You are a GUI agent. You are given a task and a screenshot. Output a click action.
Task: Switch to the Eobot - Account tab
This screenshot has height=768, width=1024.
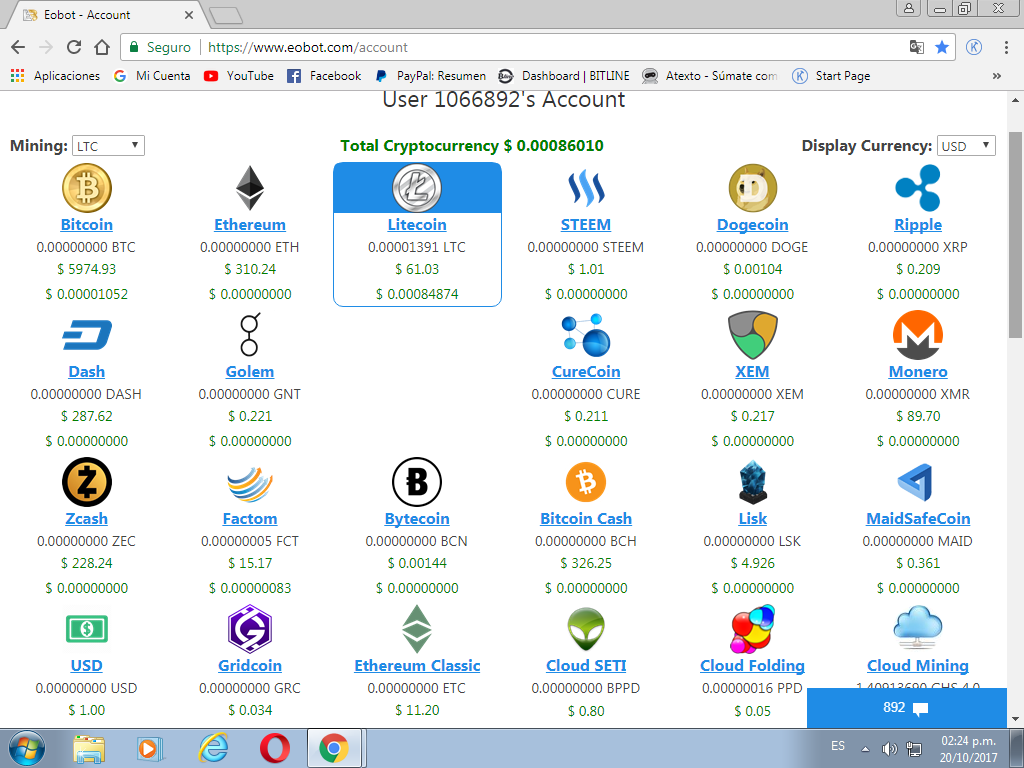click(x=108, y=14)
